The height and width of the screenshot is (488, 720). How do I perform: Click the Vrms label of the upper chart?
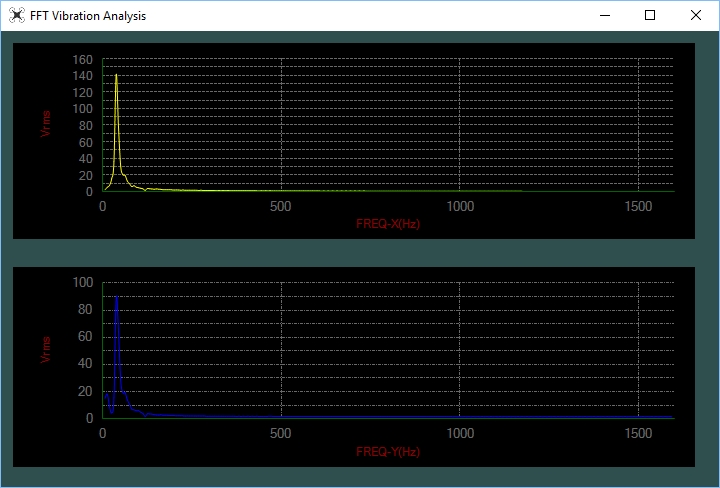point(45,123)
